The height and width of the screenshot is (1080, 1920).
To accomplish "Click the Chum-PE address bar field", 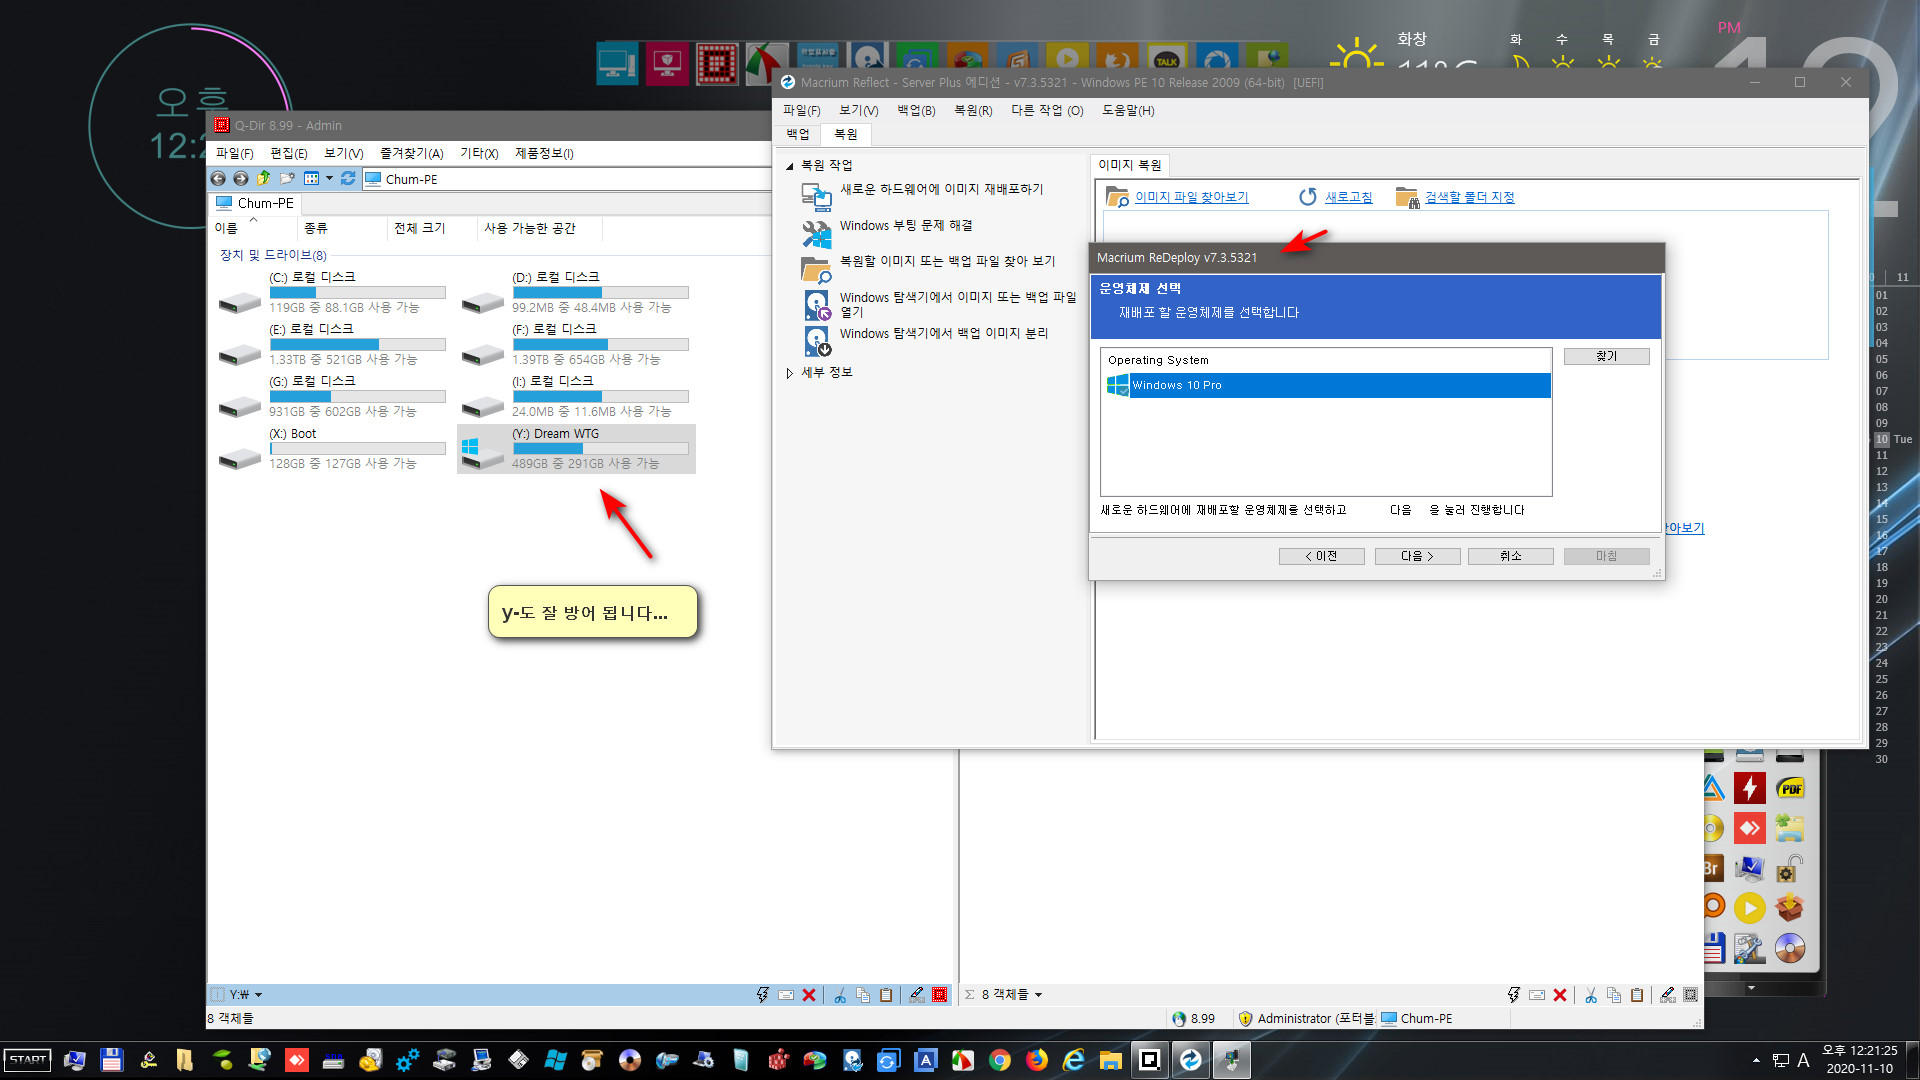I will point(566,179).
